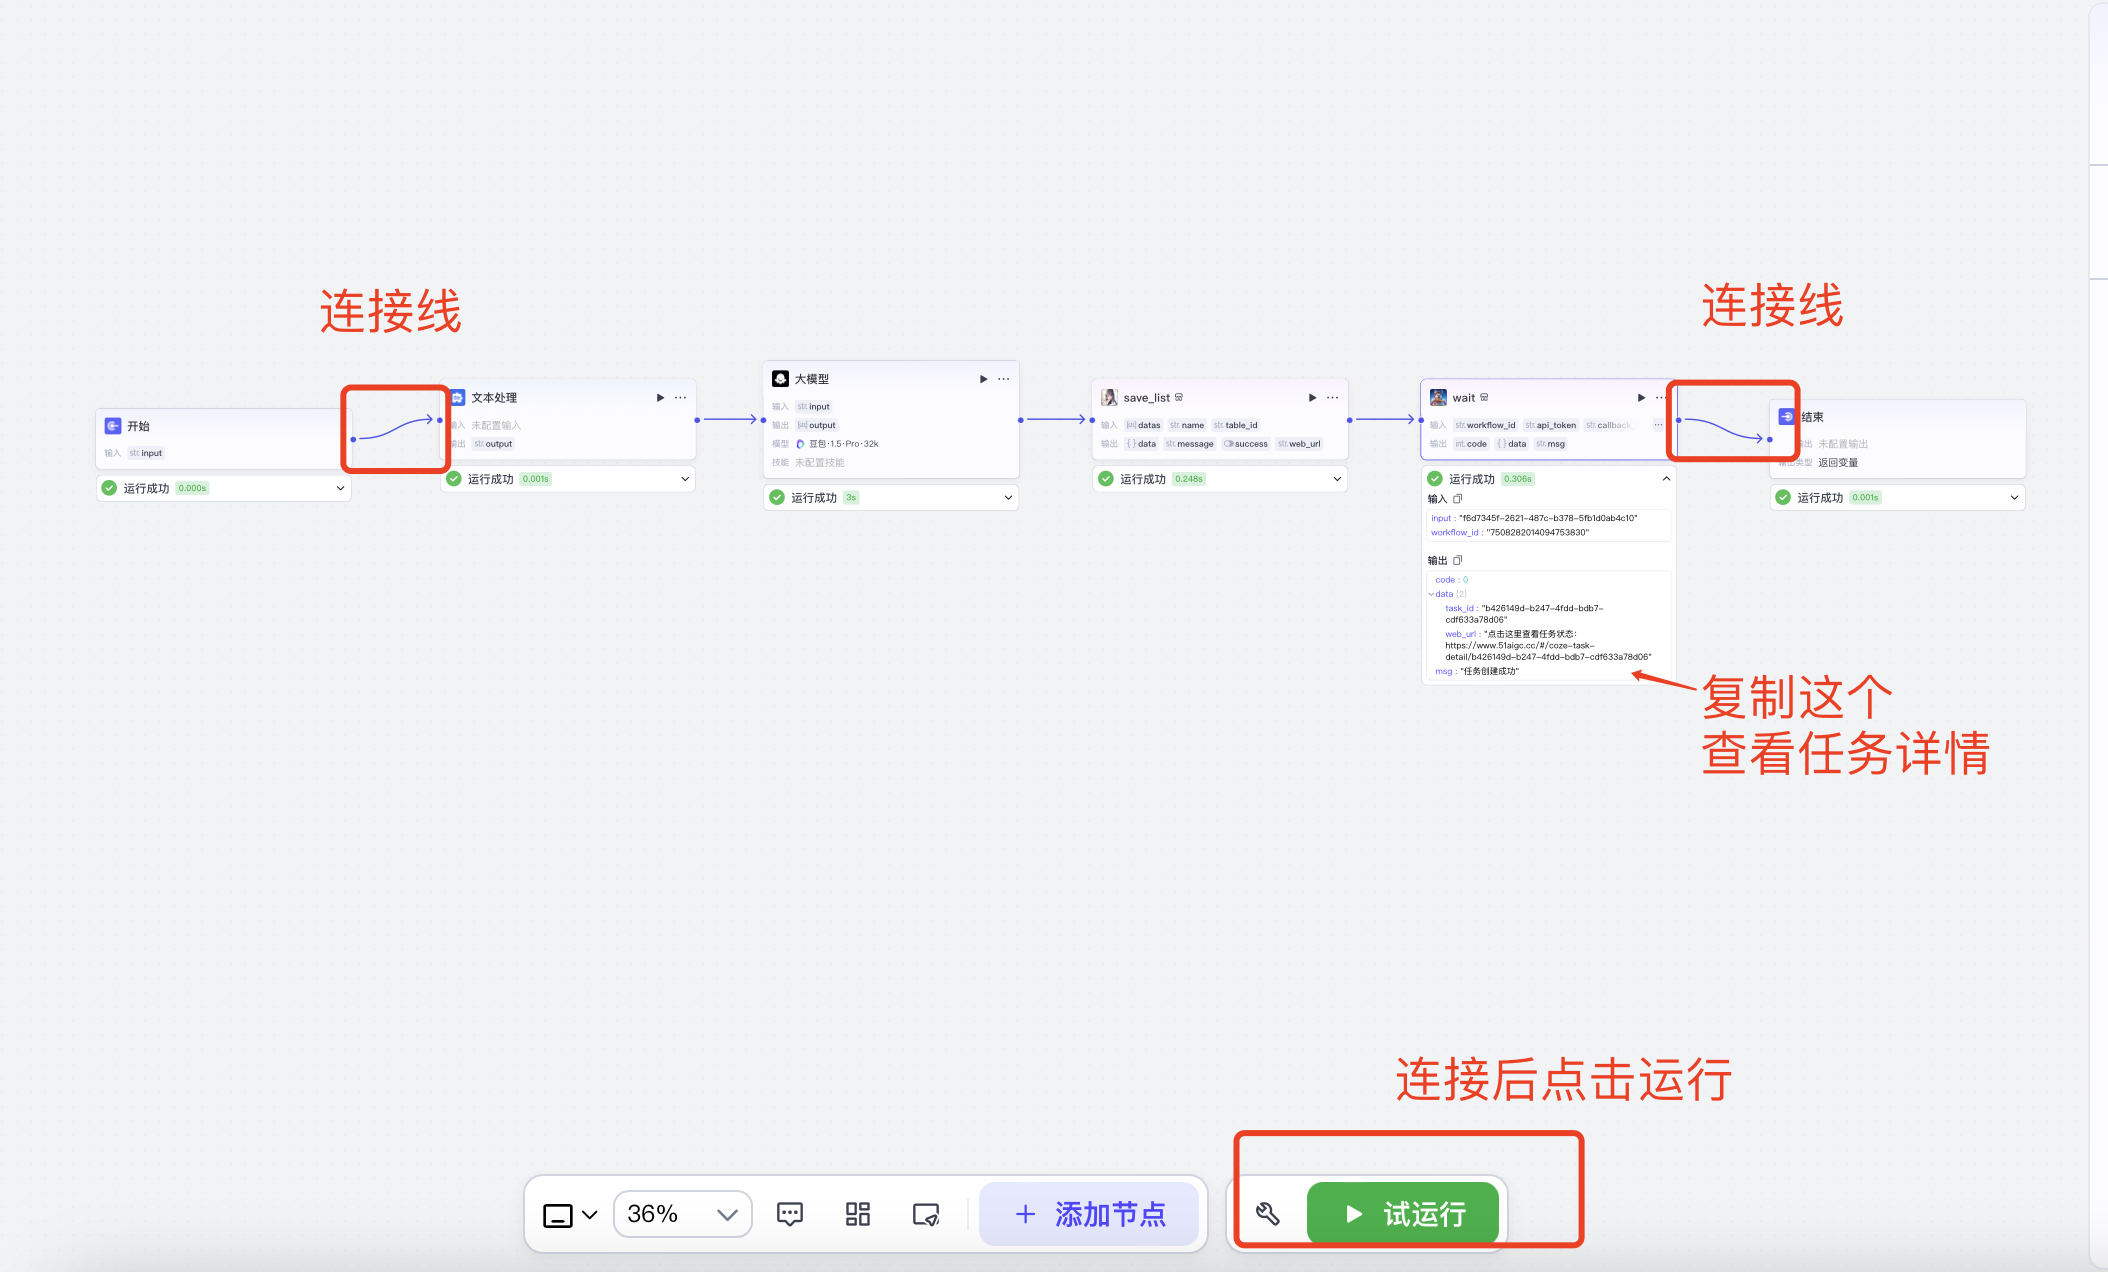
Task: Click the datas param tag in save_list
Action: 1144,425
